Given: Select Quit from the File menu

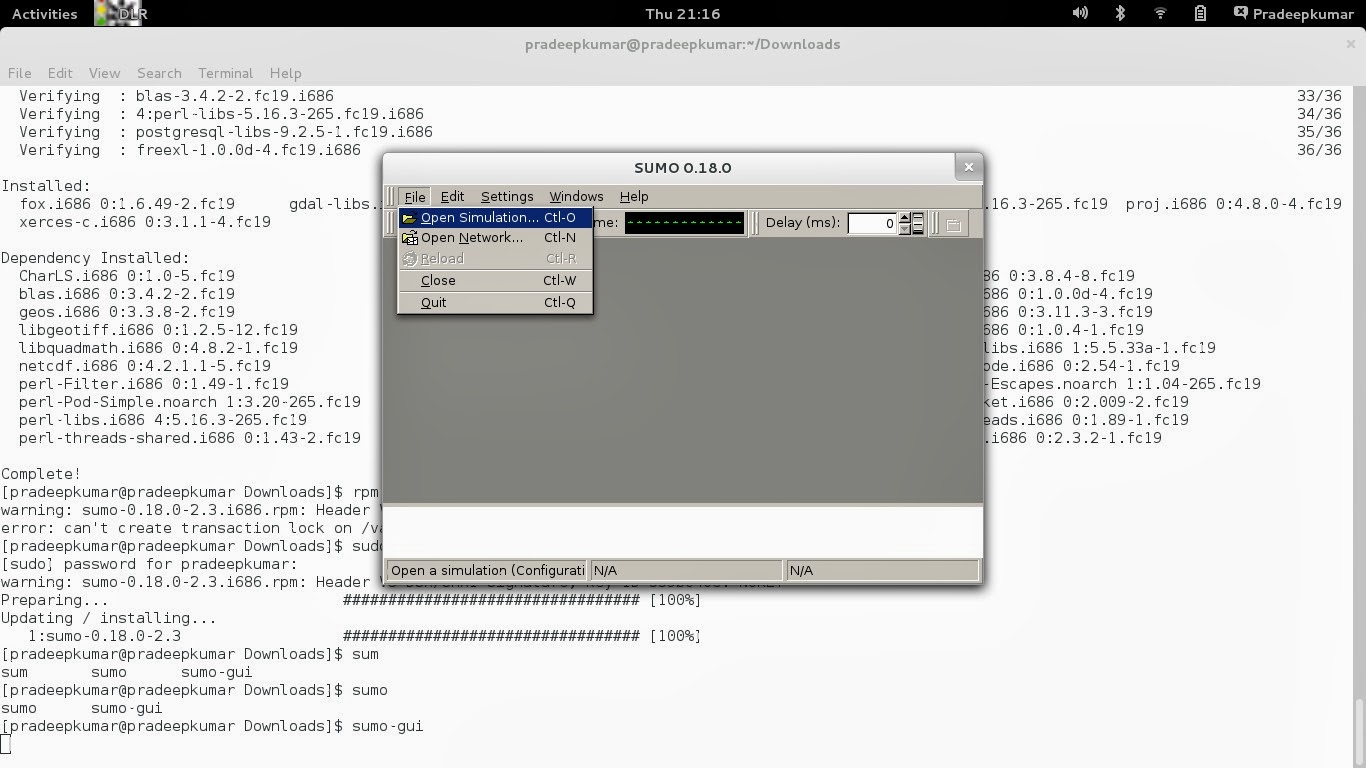Looking at the screenshot, I should (x=433, y=302).
